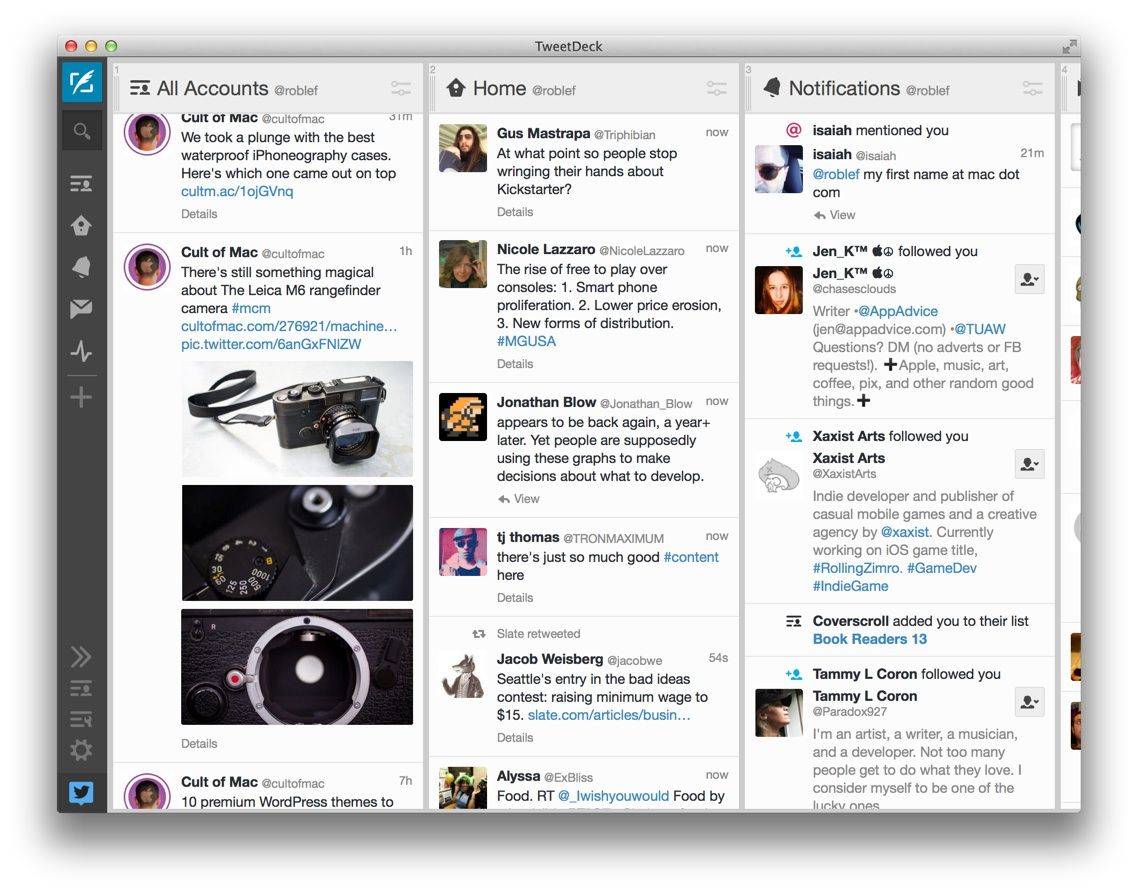Screen dimensions: 1138x892
Task: Open Details under Gus Mastrapa tweet
Action: (515, 212)
